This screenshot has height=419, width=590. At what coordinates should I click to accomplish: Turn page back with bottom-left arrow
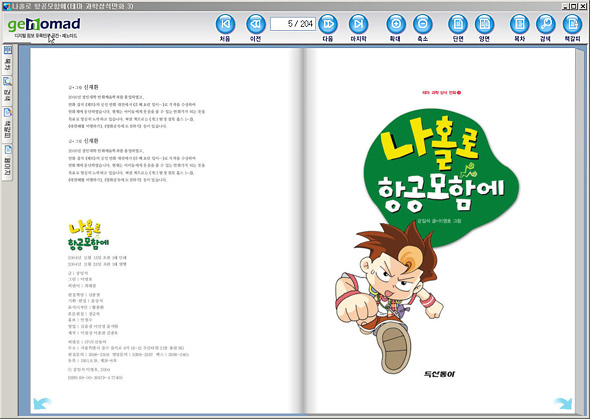tap(42, 403)
